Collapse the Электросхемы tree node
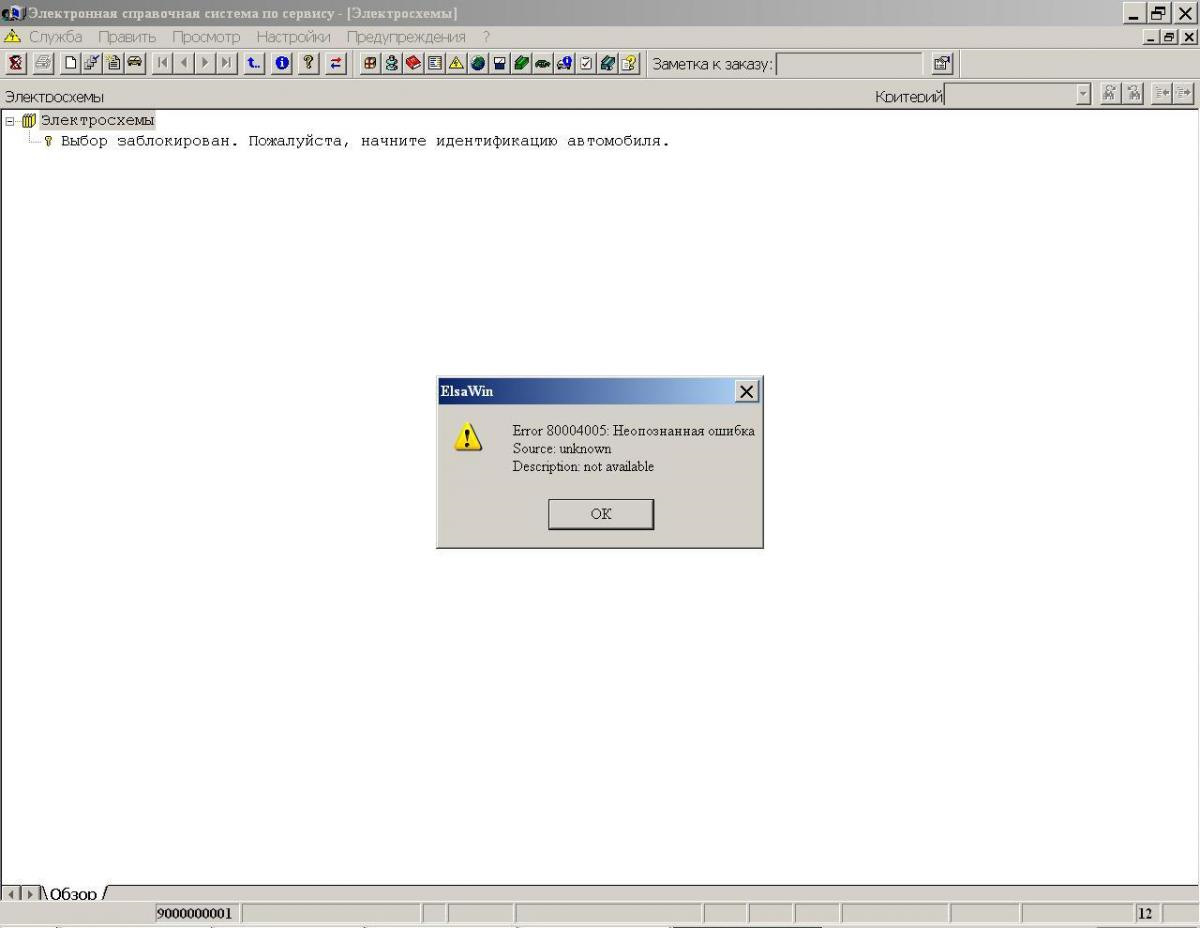Image resolution: width=1200 pixels, height=928 pixels. coord(10,121)
